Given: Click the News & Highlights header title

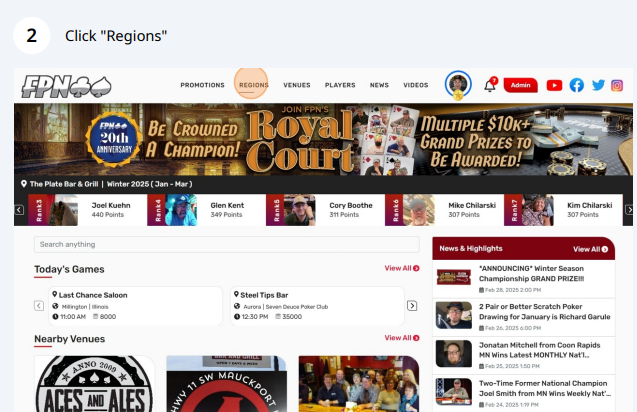Looking at the screenshot, I should [x=471, y=248].
